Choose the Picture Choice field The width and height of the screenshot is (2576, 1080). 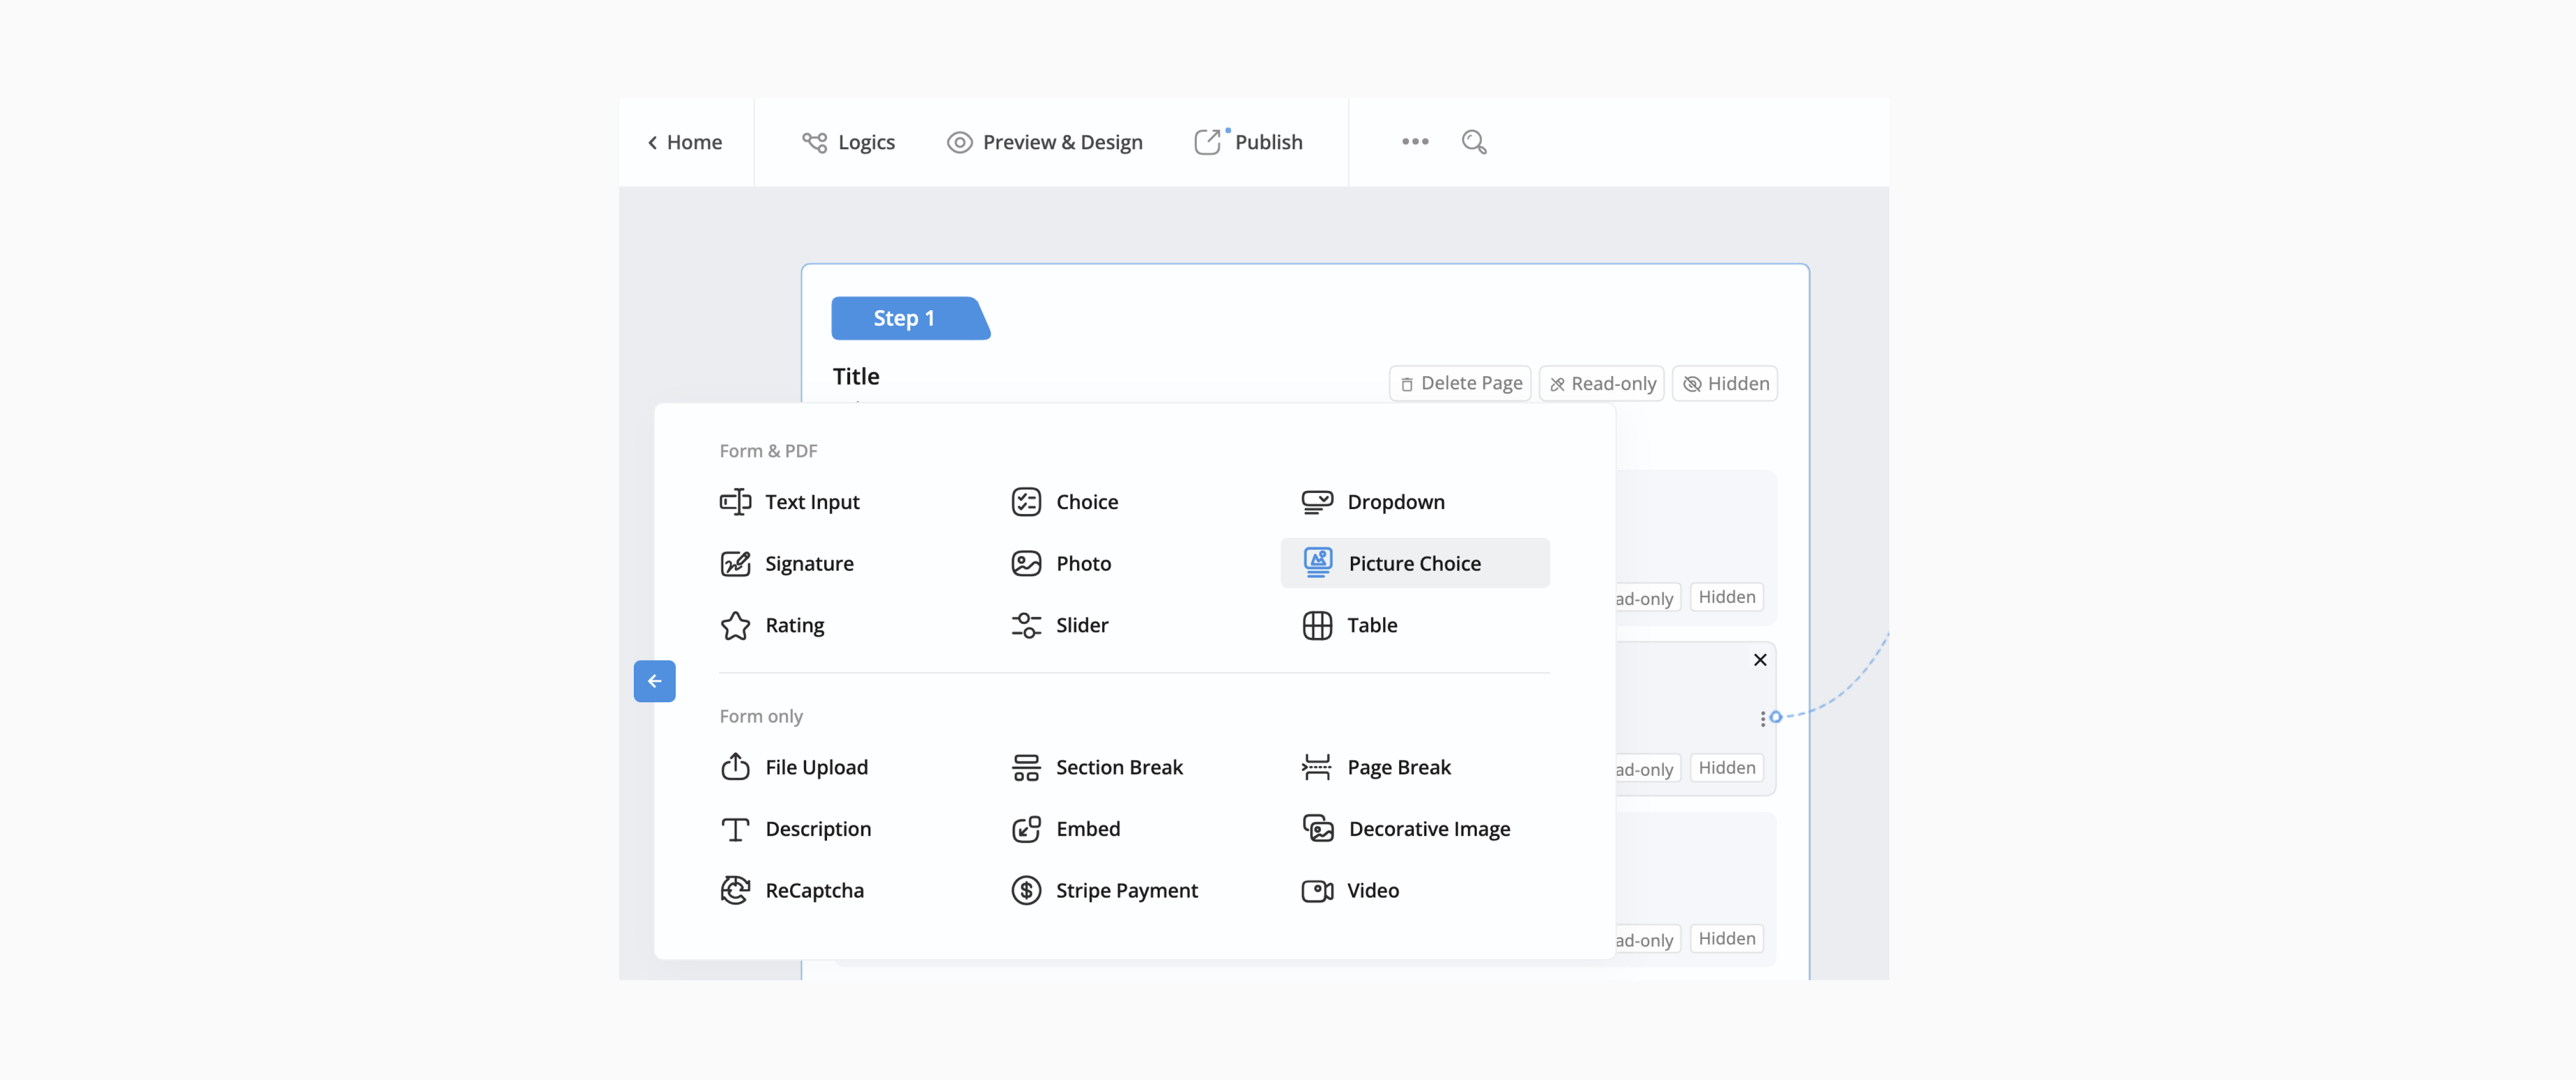click(1414, 564)
